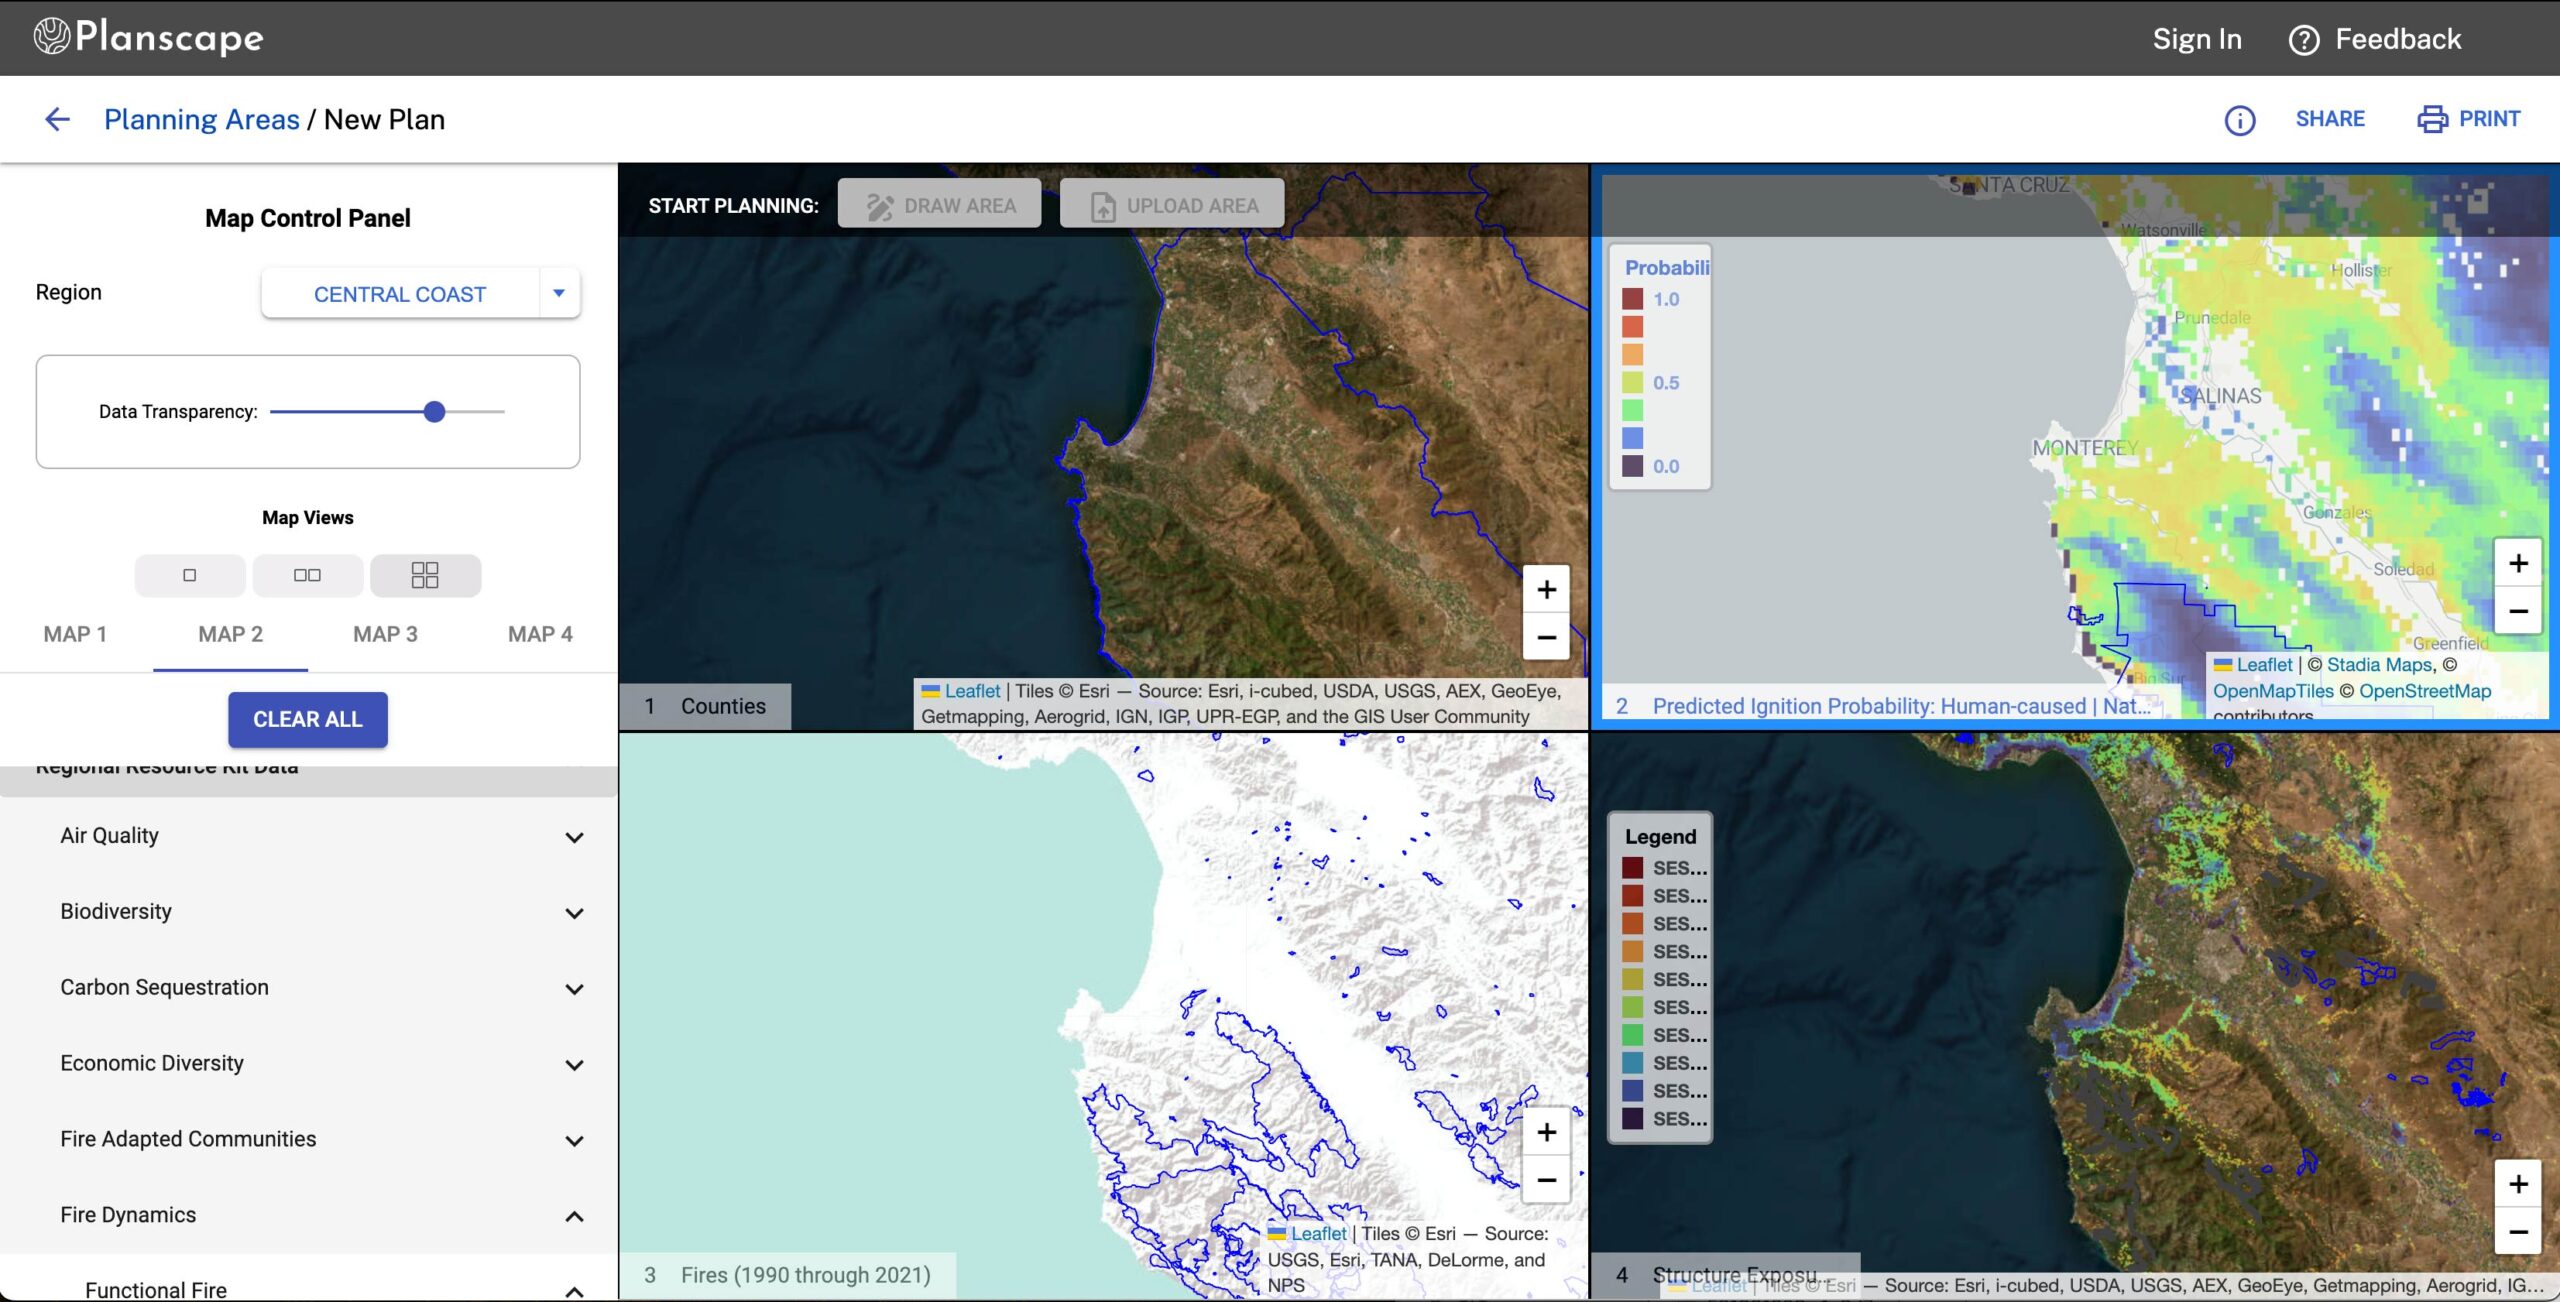Click the back arrow navigation icon
The height and width of the screenshot is (1302, 2560).
click(56, 118)
